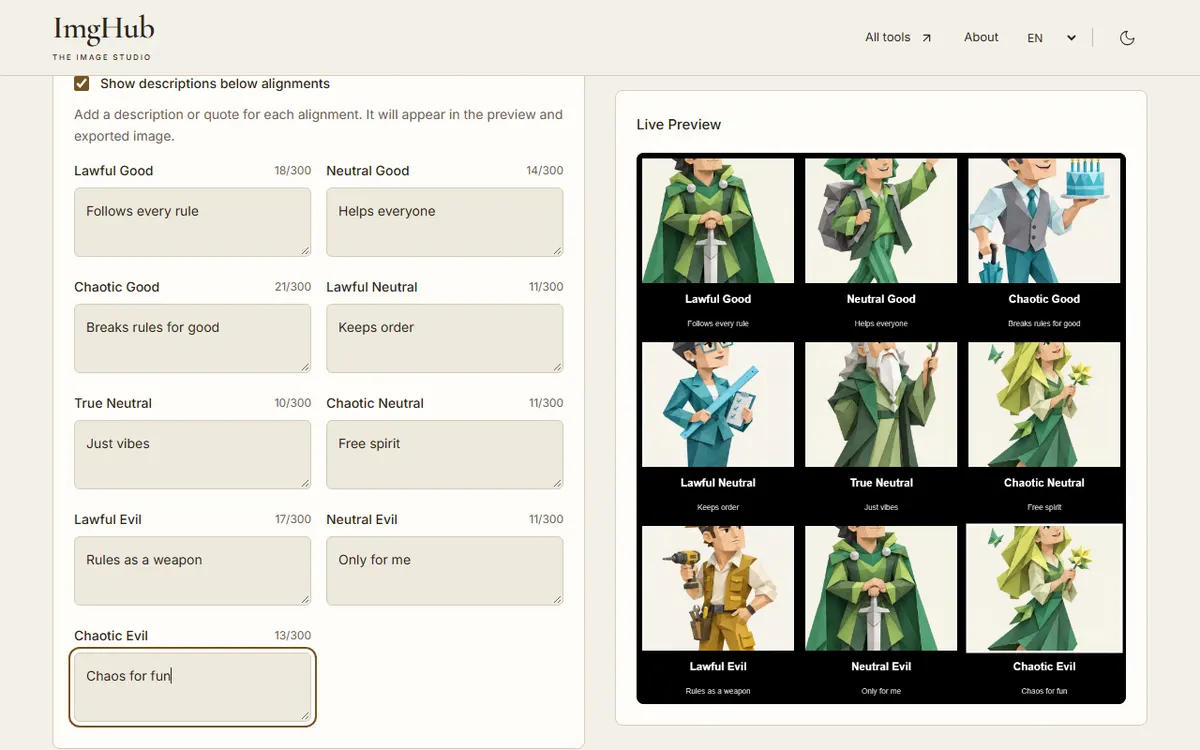Image resolution: width=1200 pixels, height=750 pixels.
Task: Click 'Follows every rule' preview caption
Action: coord(718,324)
